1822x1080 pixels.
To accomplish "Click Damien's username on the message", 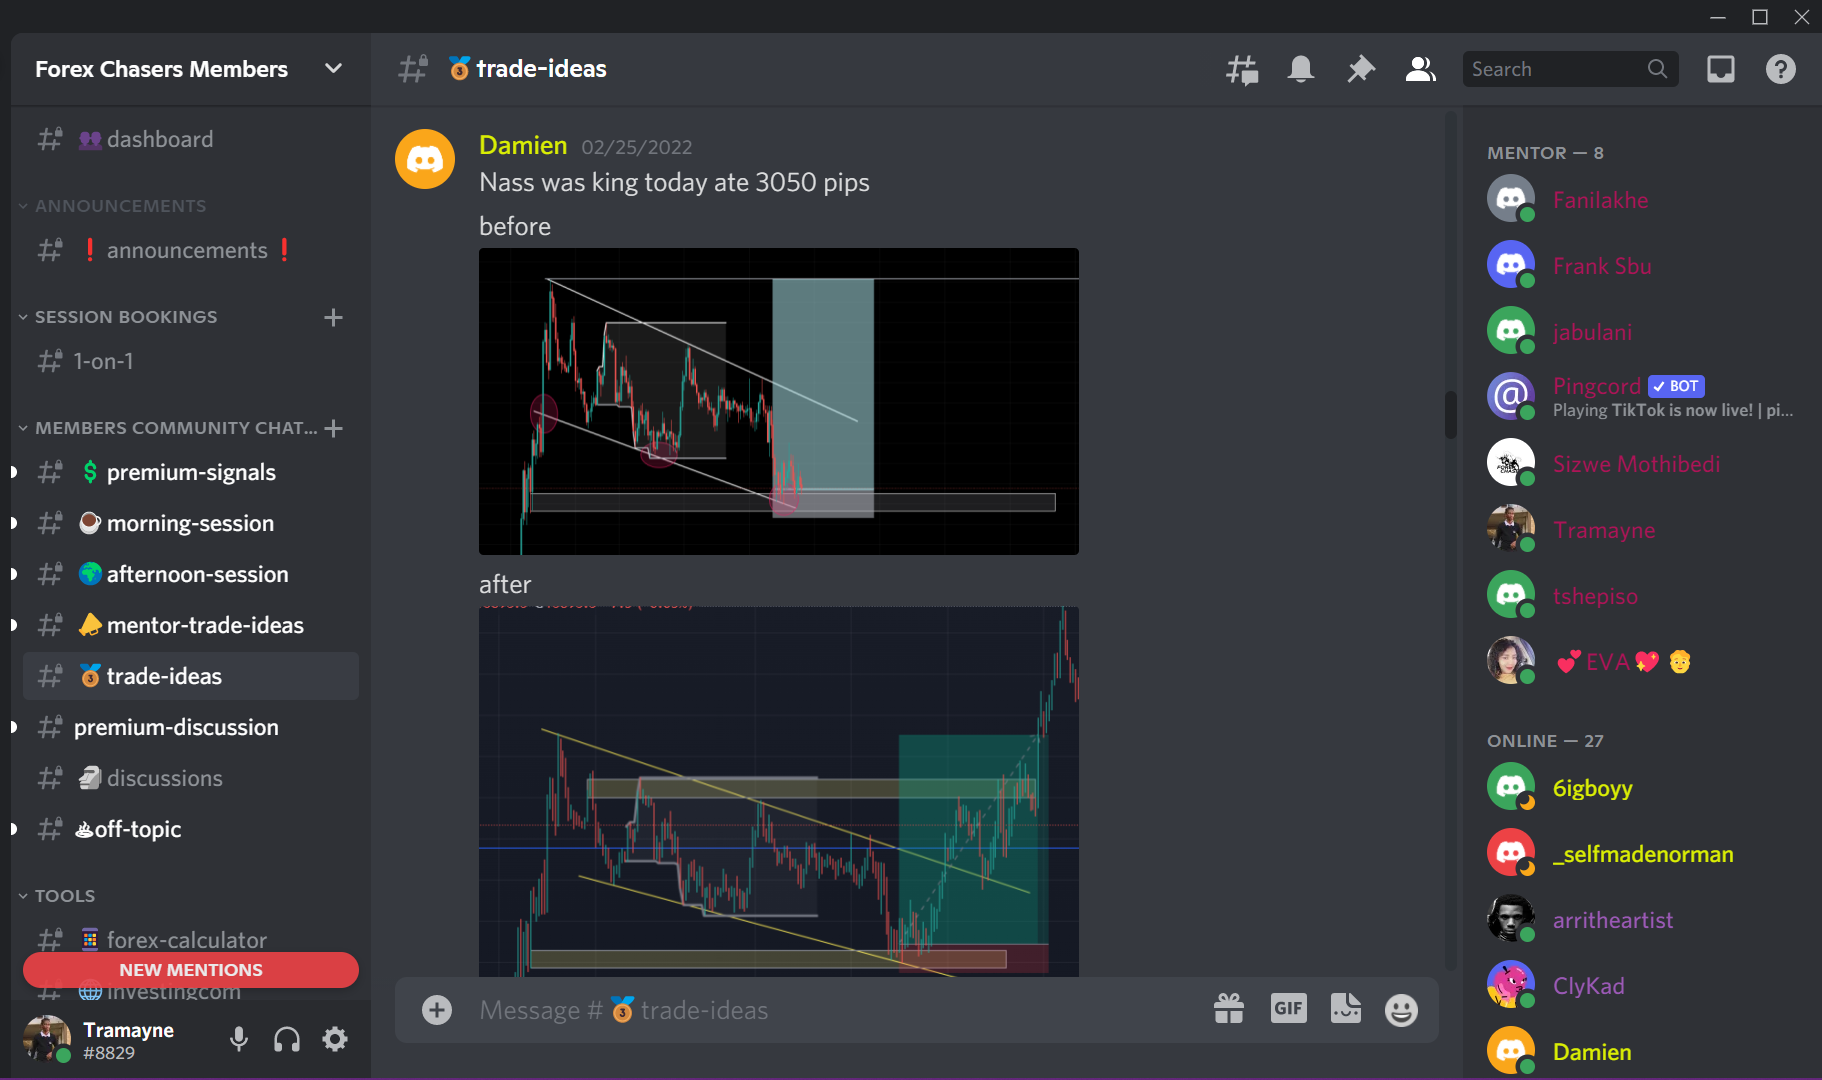I will coord(523,145).
